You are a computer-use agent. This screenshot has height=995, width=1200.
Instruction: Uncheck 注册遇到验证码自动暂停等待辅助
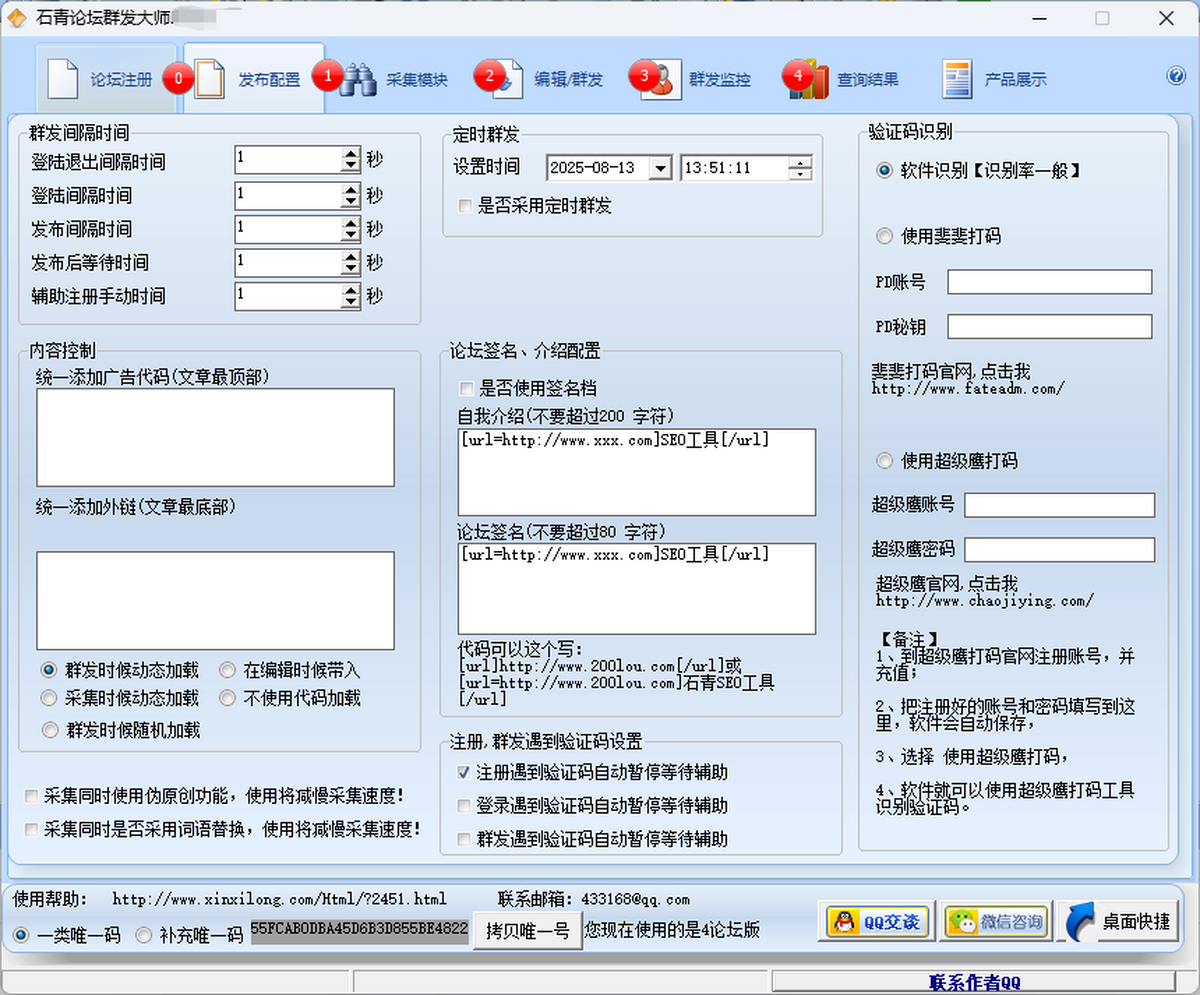[464, 772]
